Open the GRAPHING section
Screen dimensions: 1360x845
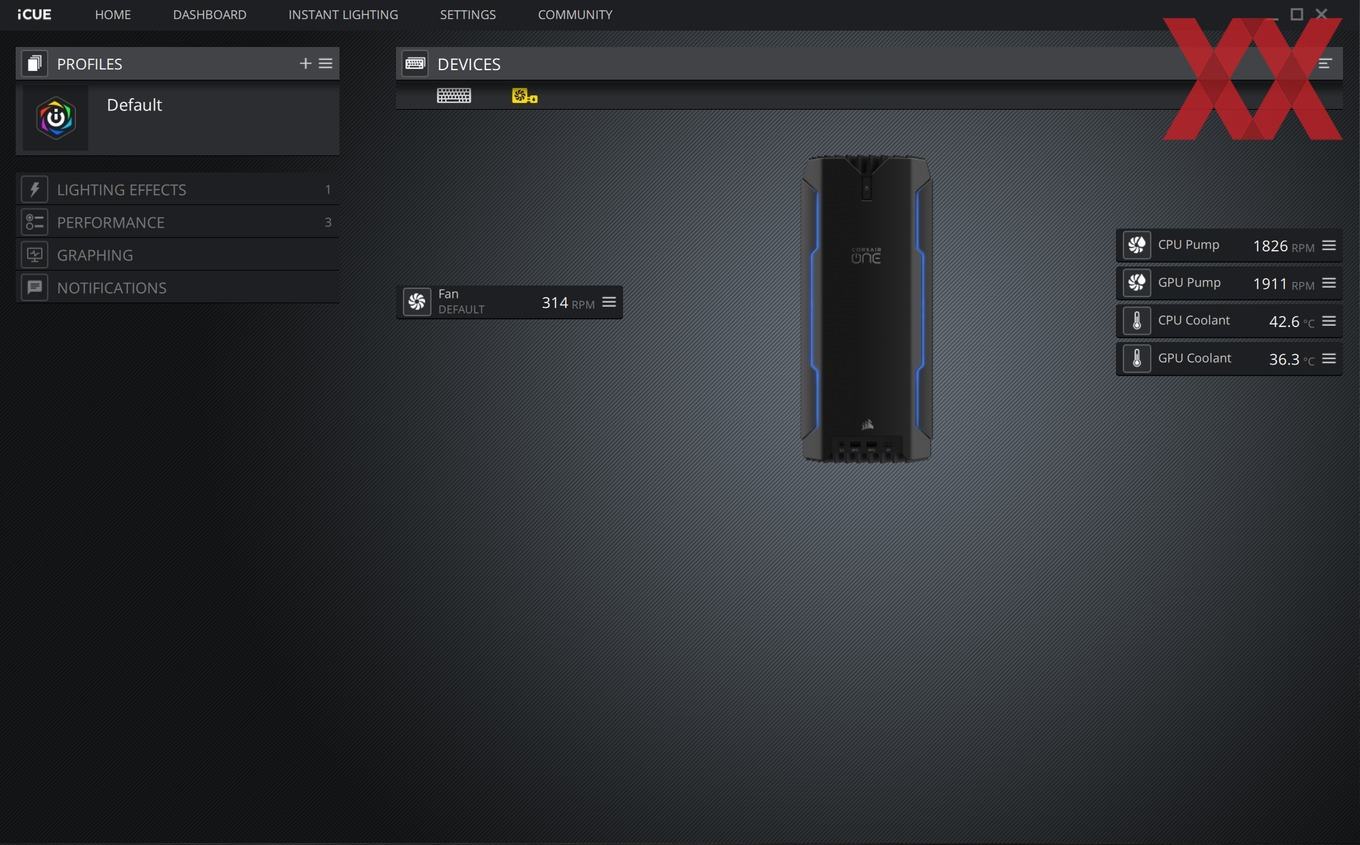point(178,255)
